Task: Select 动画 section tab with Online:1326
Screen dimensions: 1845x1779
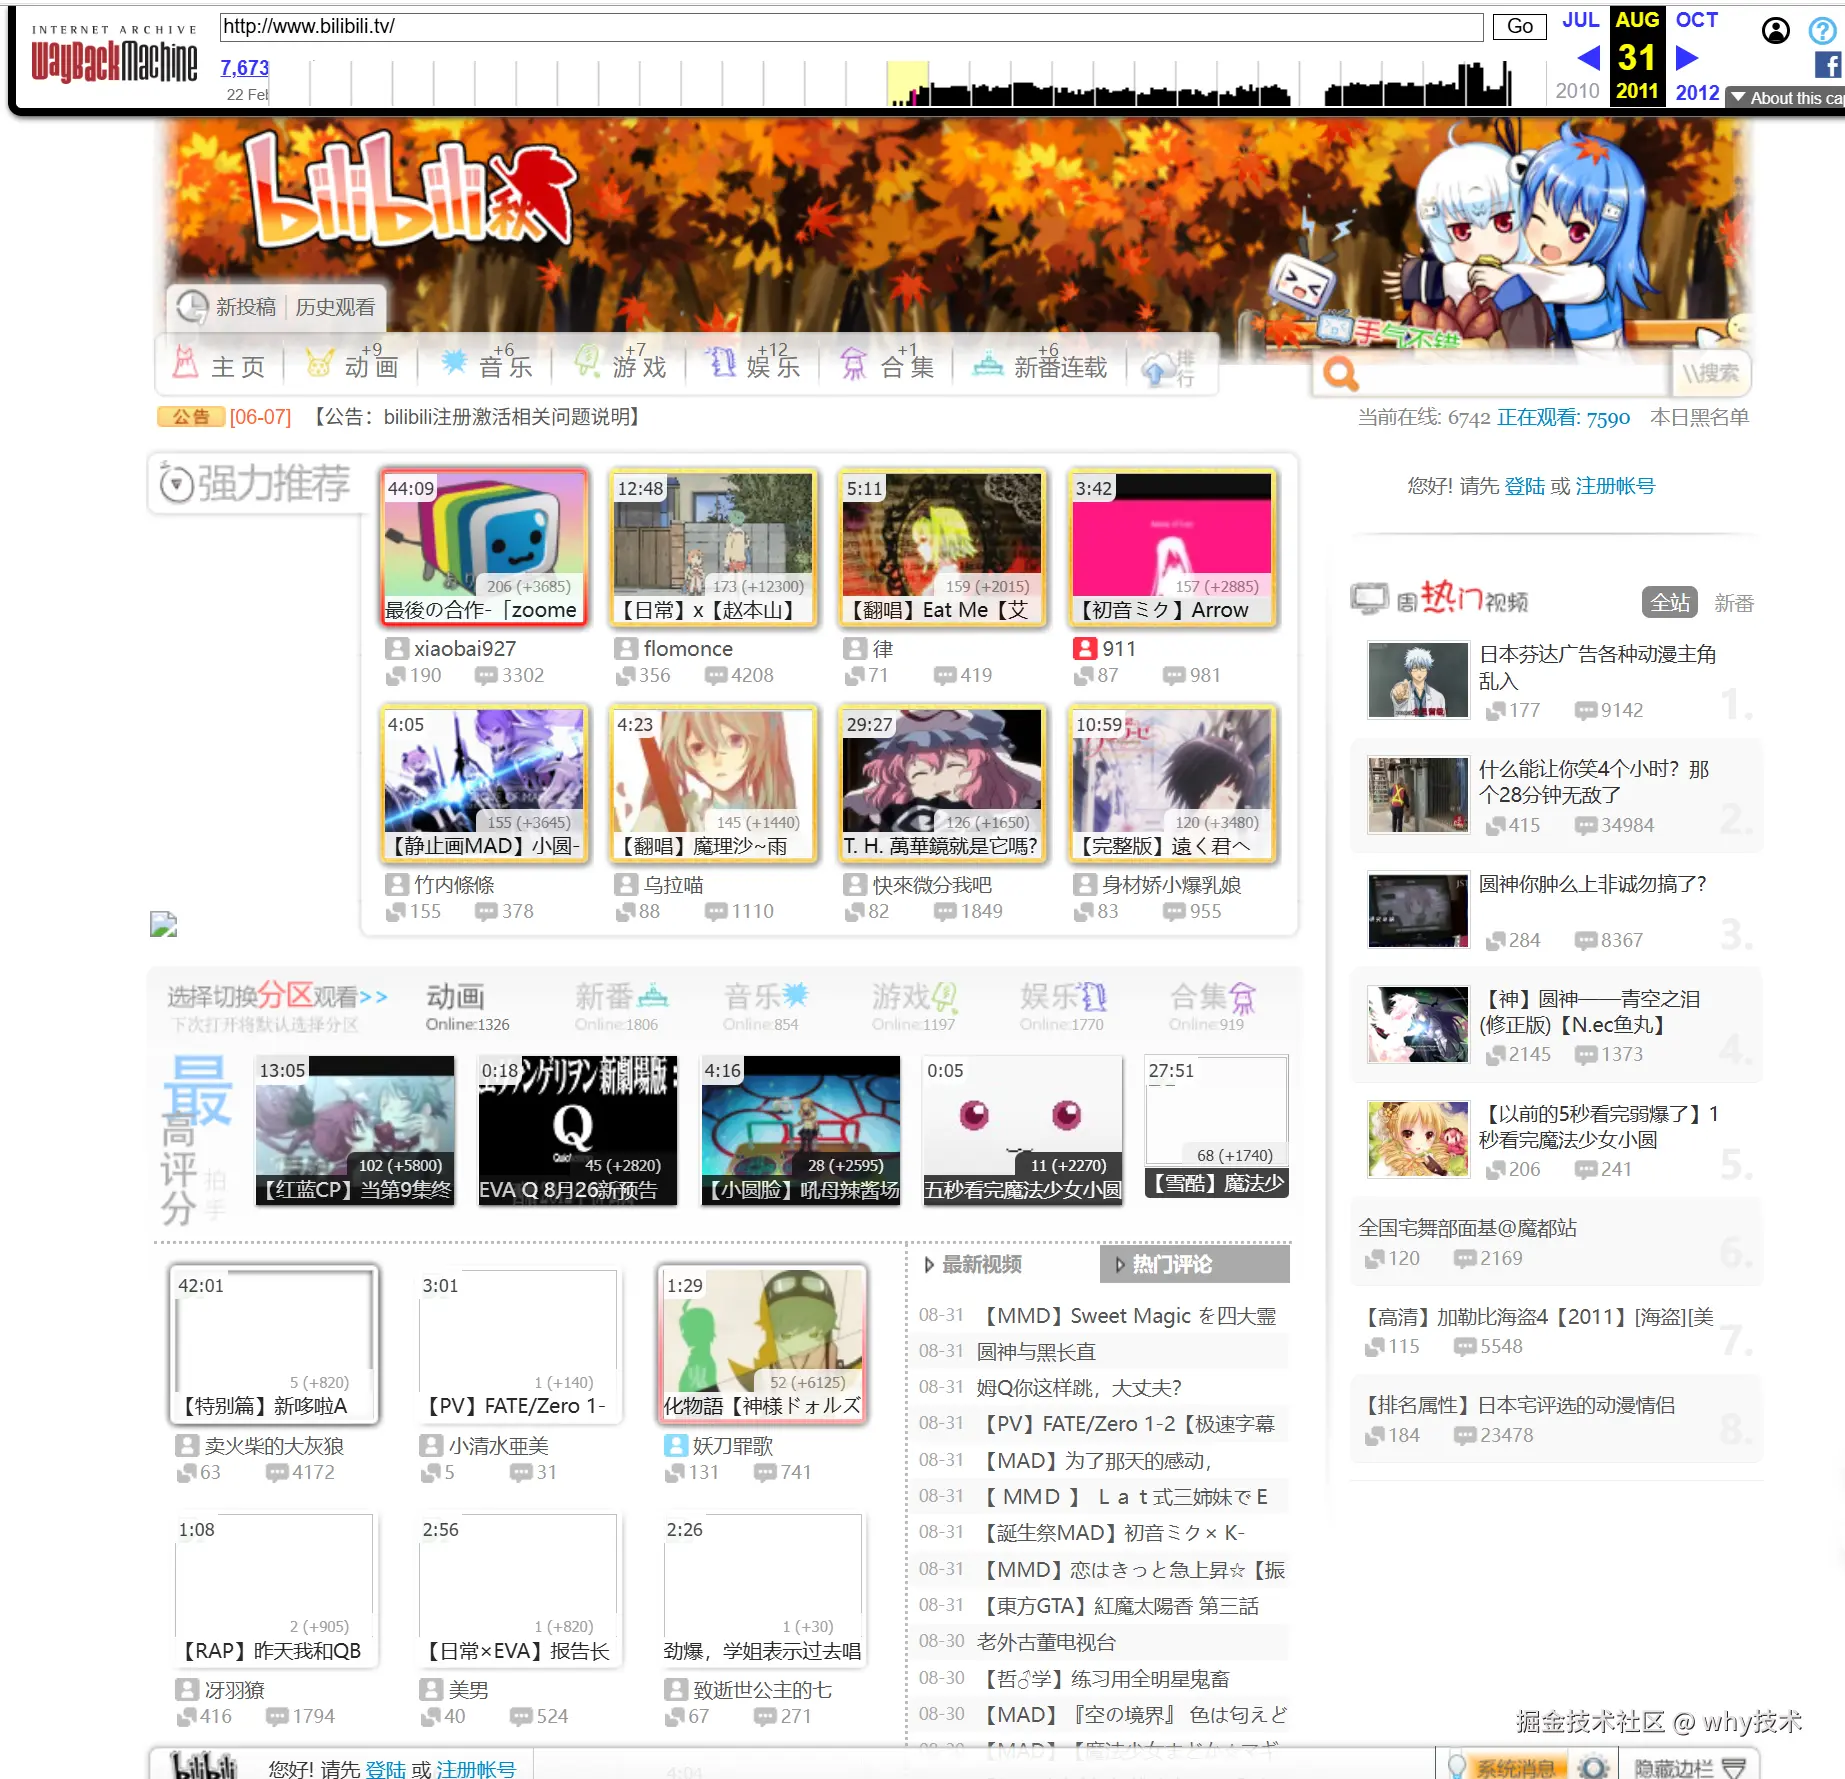Action: click(466, 1006)
